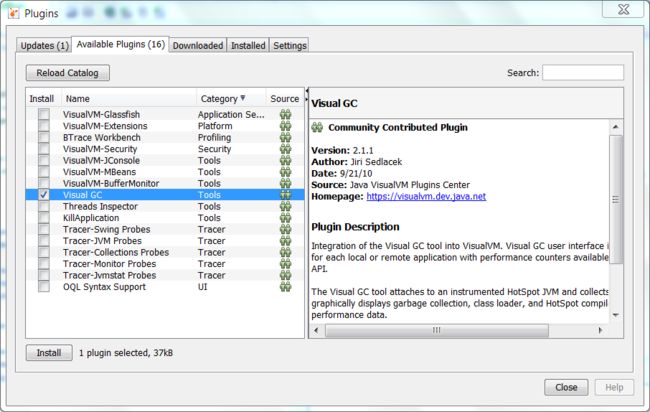Click source icon in Tracer-Swing Probes row
Image resolution: width=650 pixels, height=412 pixels.
click(x=285, y=229)
